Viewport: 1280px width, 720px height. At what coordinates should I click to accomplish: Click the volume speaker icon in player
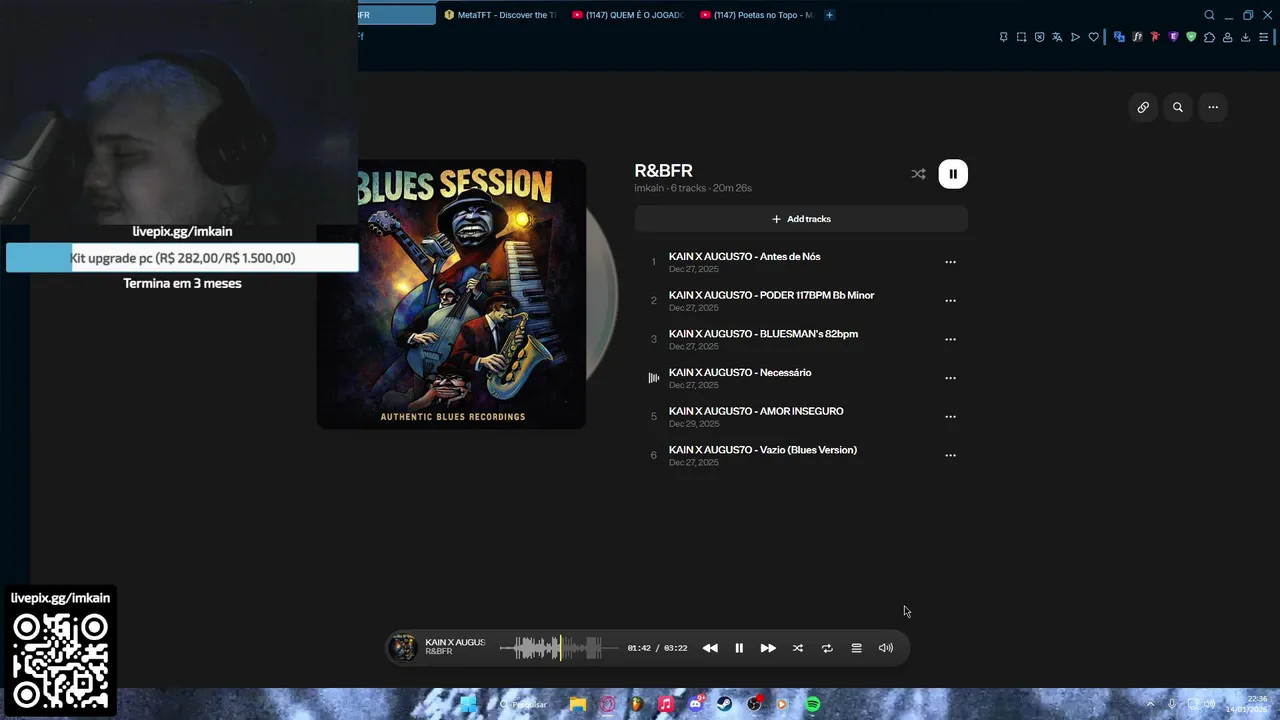click(x=886, y=648)
